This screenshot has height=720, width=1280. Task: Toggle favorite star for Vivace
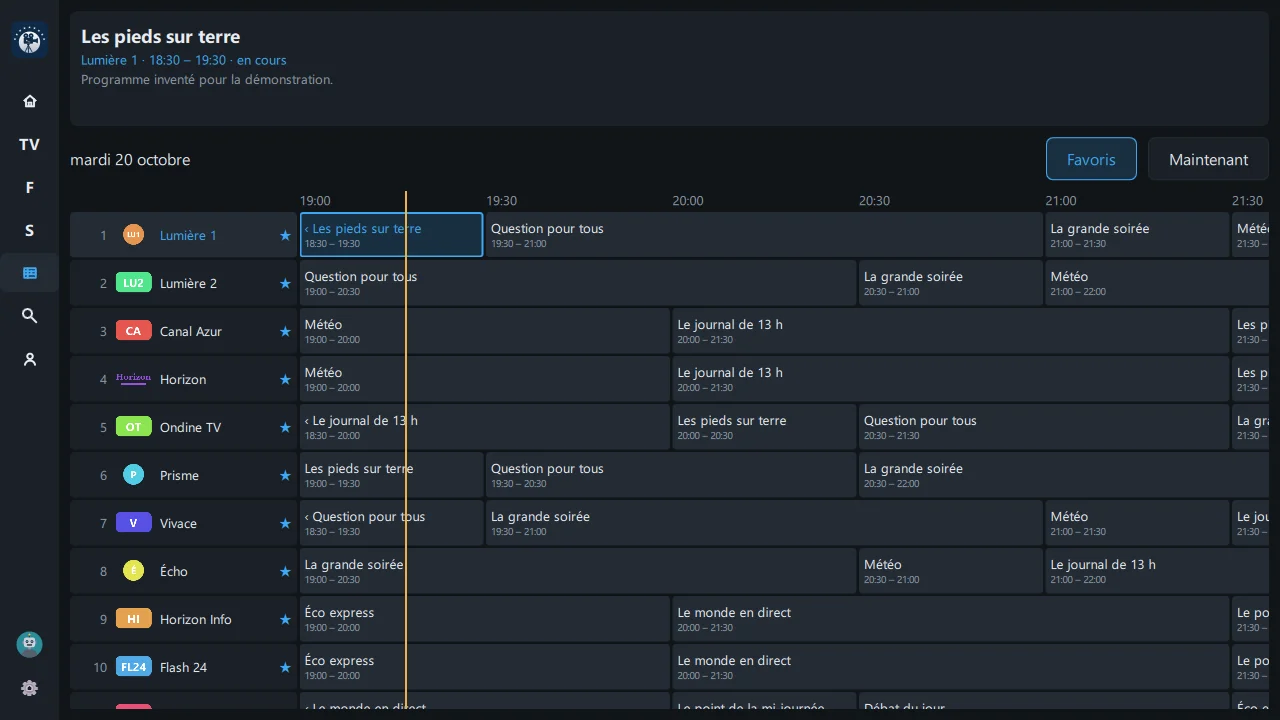pyautogui.click(x=285, y=524)
